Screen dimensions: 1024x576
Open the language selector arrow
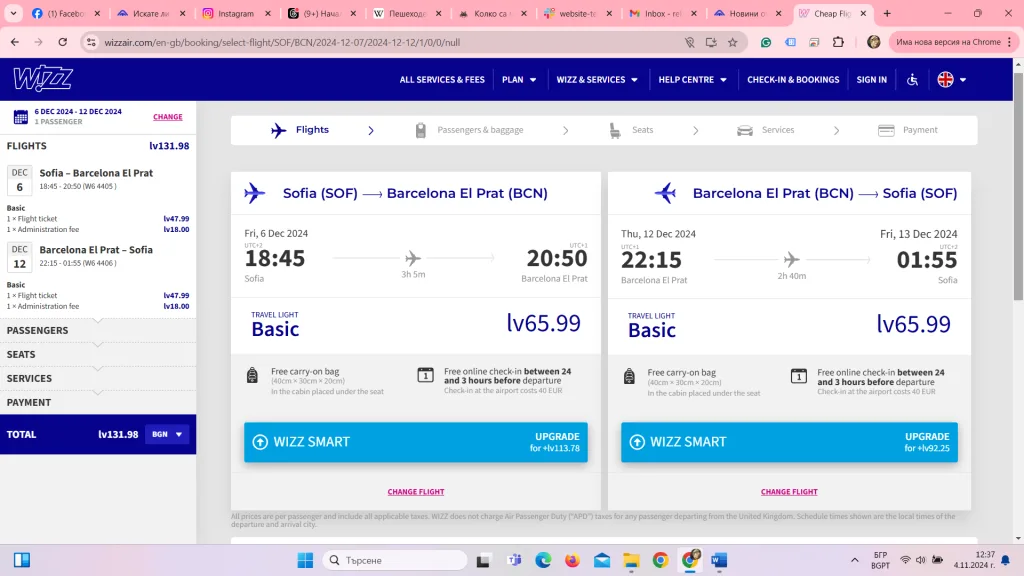tap(963, 80)
